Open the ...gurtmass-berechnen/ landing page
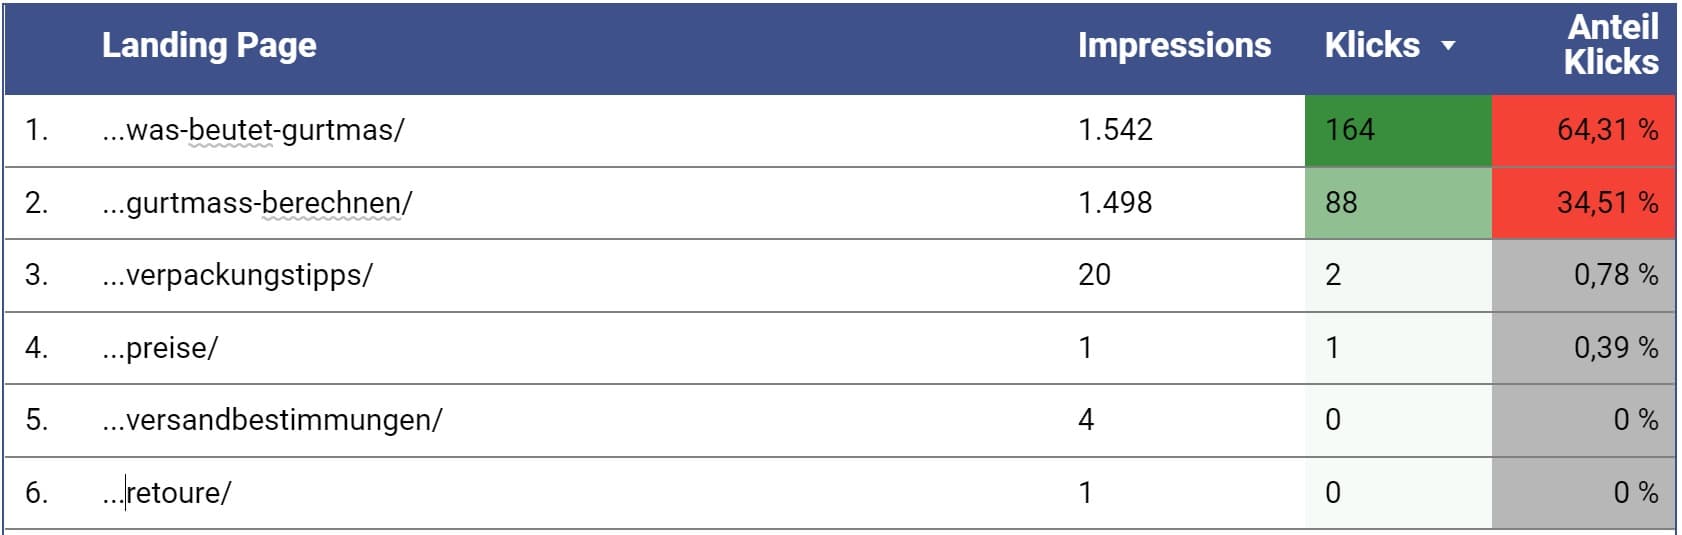The image size is (1682, 535). 257,203
